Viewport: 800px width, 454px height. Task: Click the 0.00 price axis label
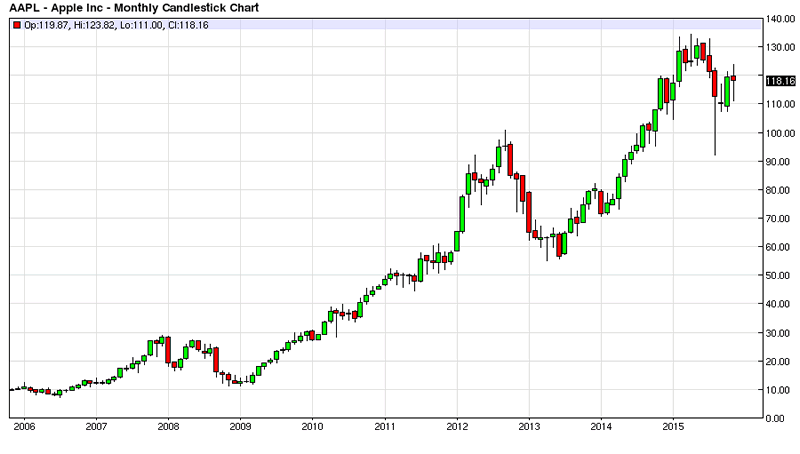[776, 418]
